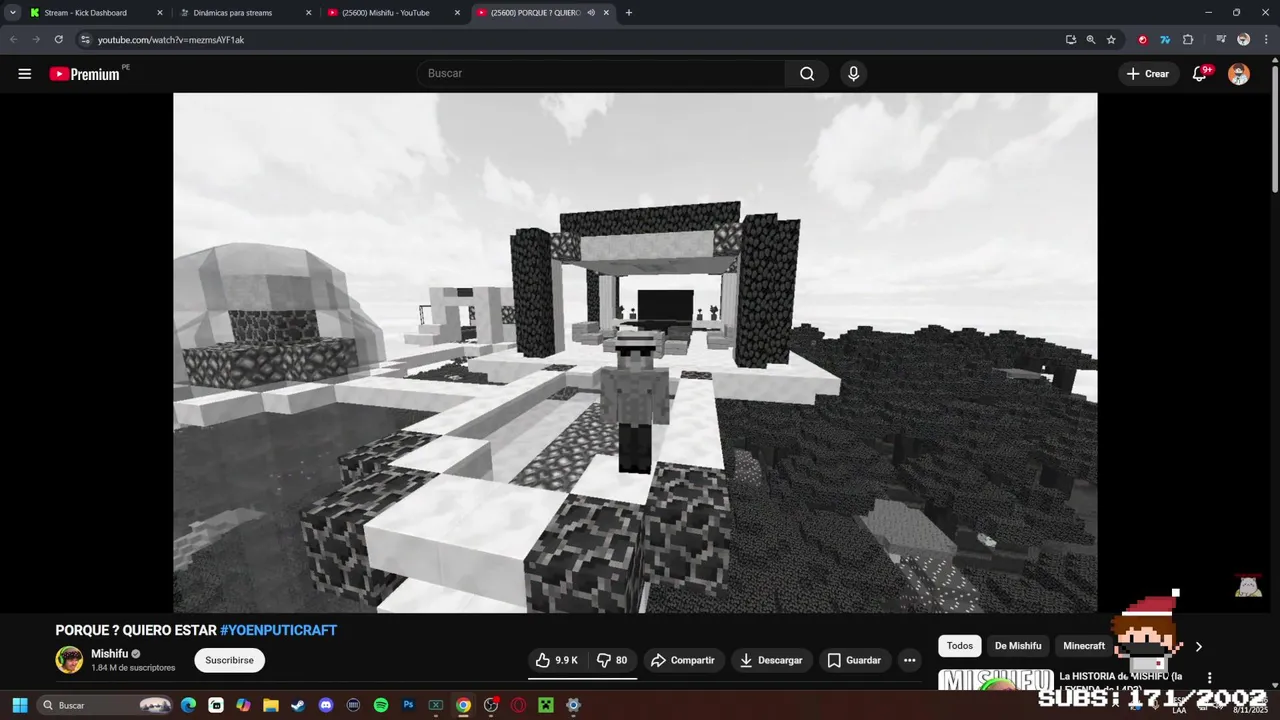
Task: Open Steam from the taskbar
Action: click(298, 705)
